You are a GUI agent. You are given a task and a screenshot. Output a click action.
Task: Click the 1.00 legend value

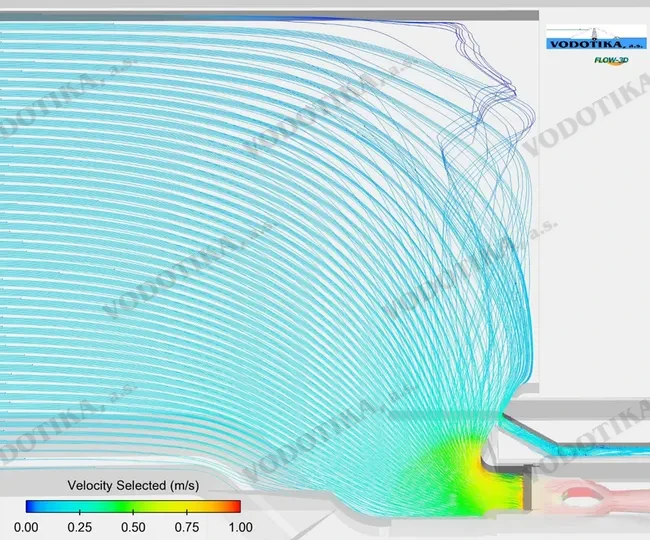click(240, 527)
